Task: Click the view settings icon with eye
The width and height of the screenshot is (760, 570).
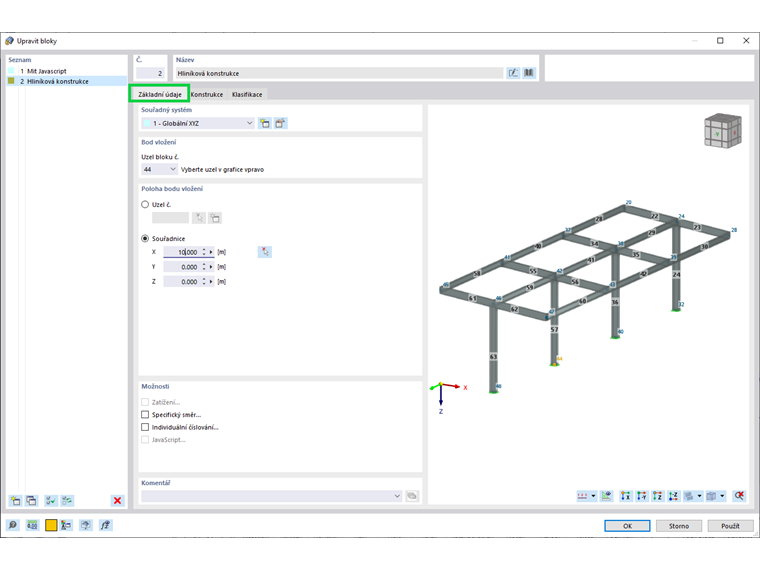Action: [606, 496]
